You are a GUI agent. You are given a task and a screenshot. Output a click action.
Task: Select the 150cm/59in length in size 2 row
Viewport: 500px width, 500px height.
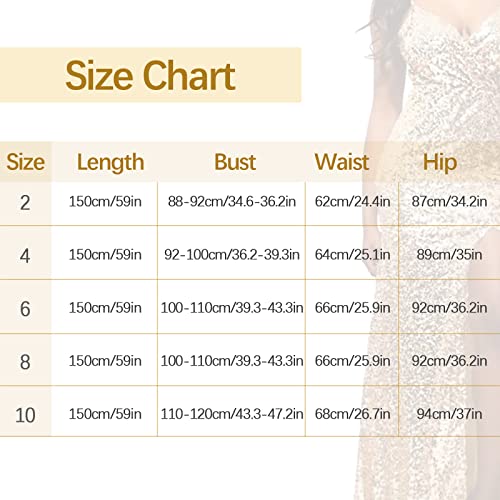[x=105, y=201]
